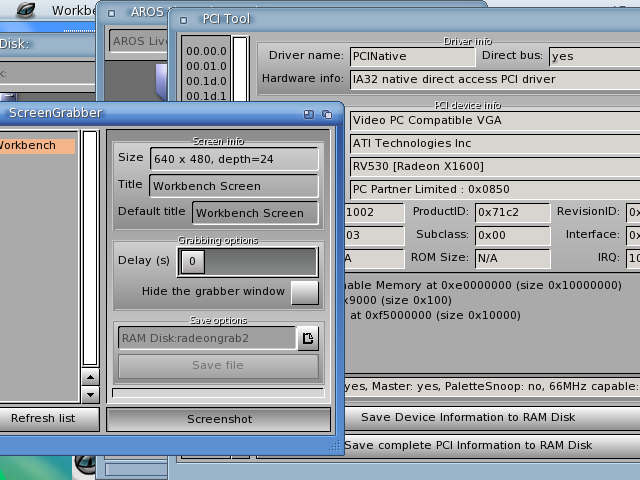
Task: Select Workbench entry in screen list
Action: coord(37,146)
